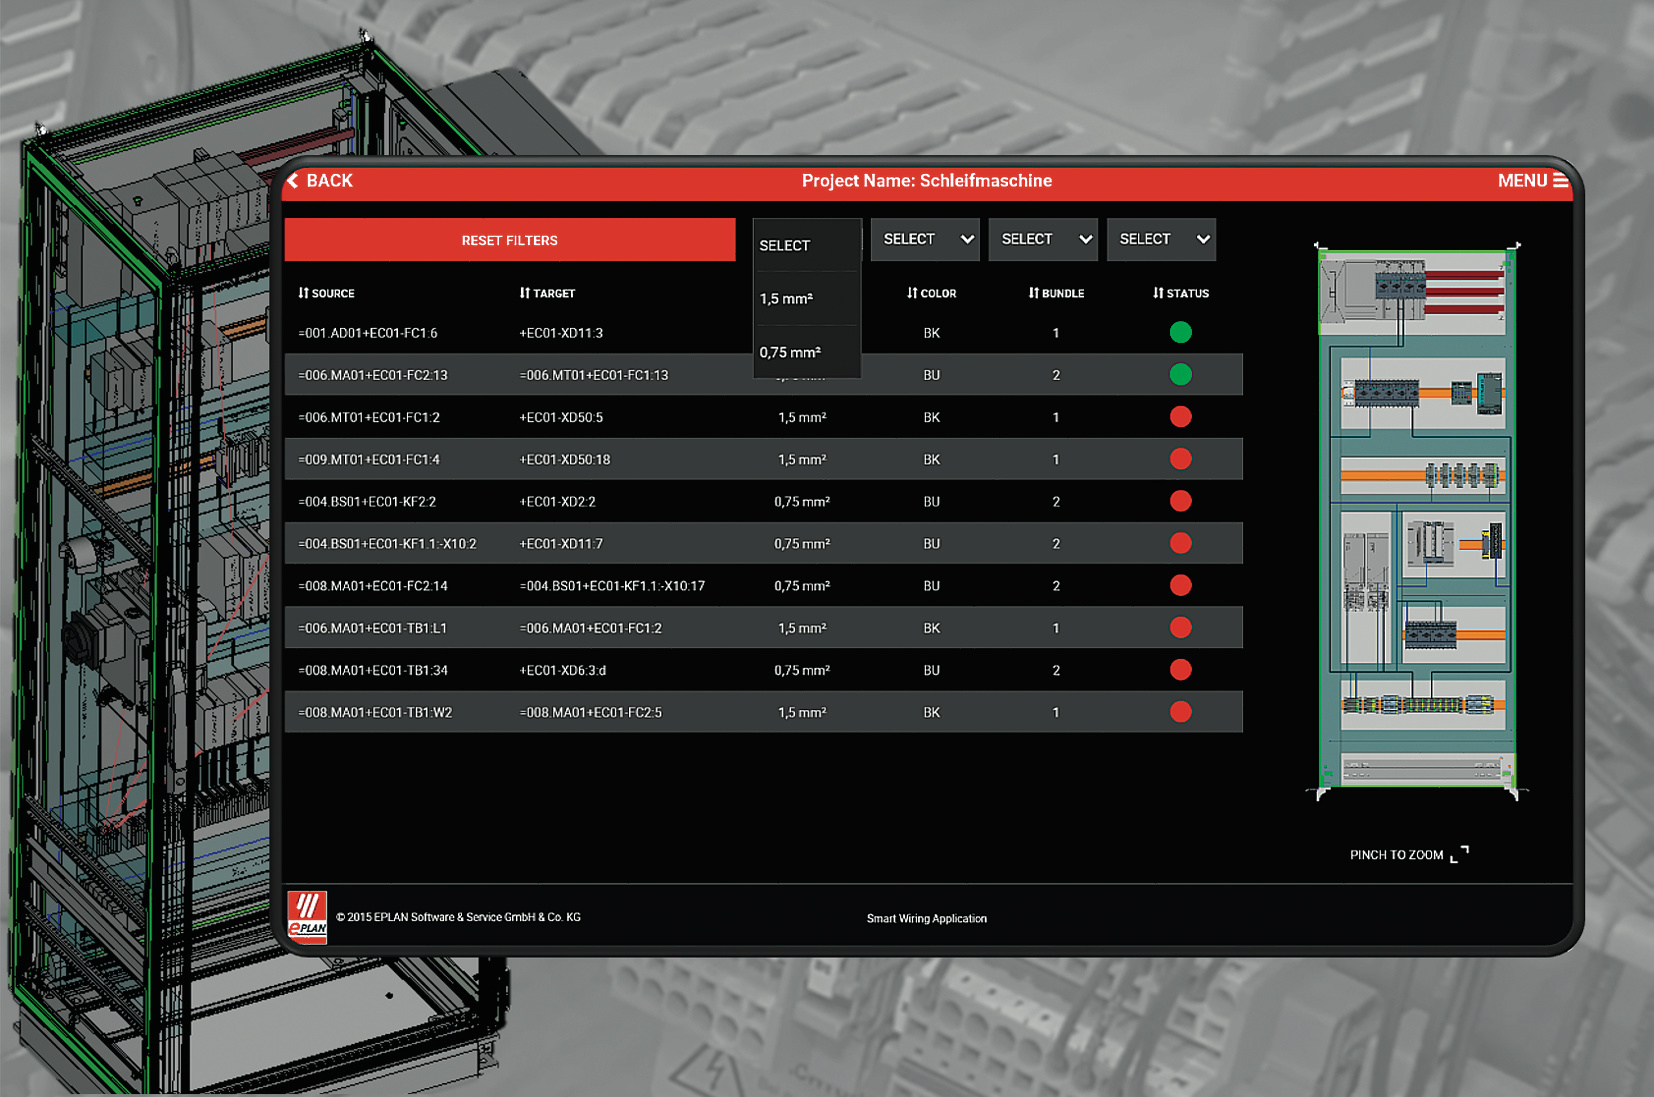Sort the table by SOURCE column
The width and height of the screenshot is (1654, 1097).
(x=326, y=293)
